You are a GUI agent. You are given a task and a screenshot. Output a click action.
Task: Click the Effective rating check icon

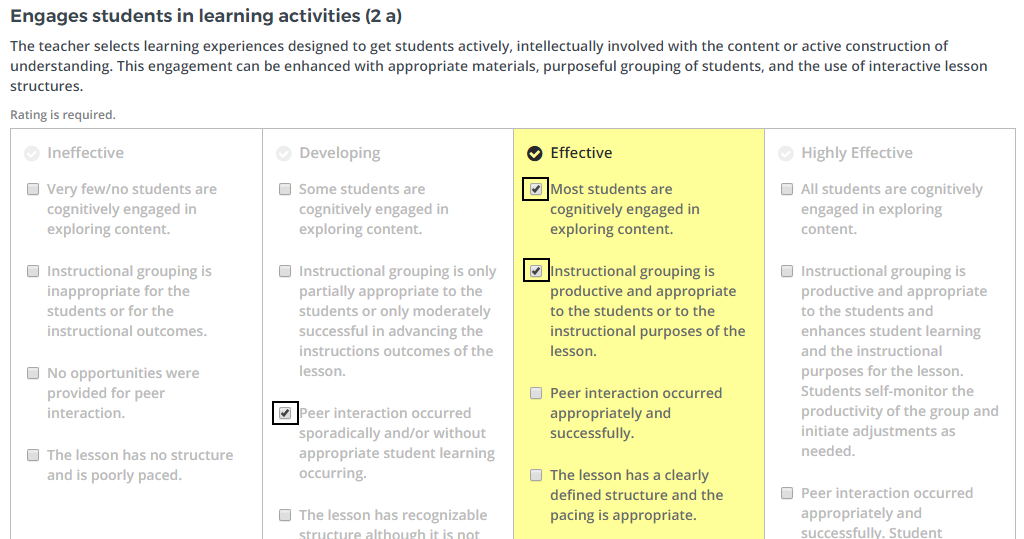point(535,153)
